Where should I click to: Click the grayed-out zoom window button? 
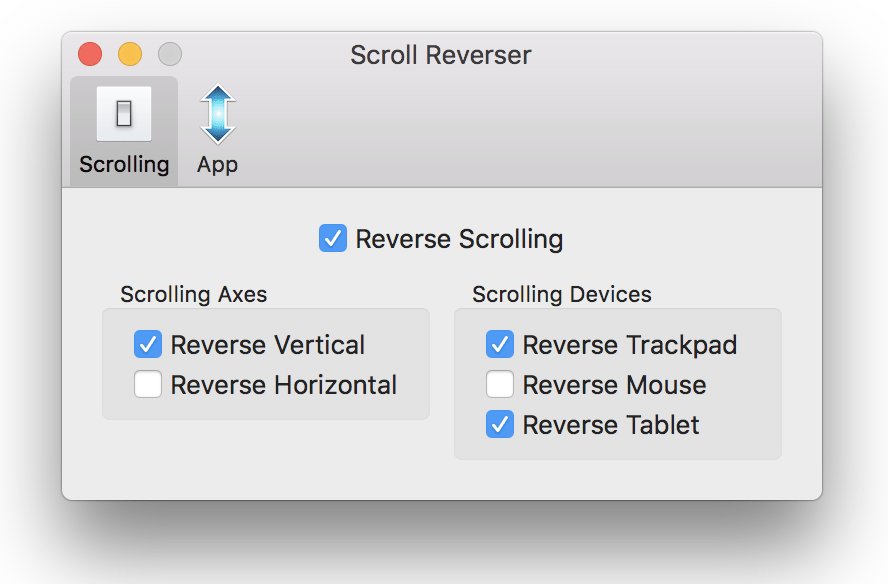click(x=170, y=54)
